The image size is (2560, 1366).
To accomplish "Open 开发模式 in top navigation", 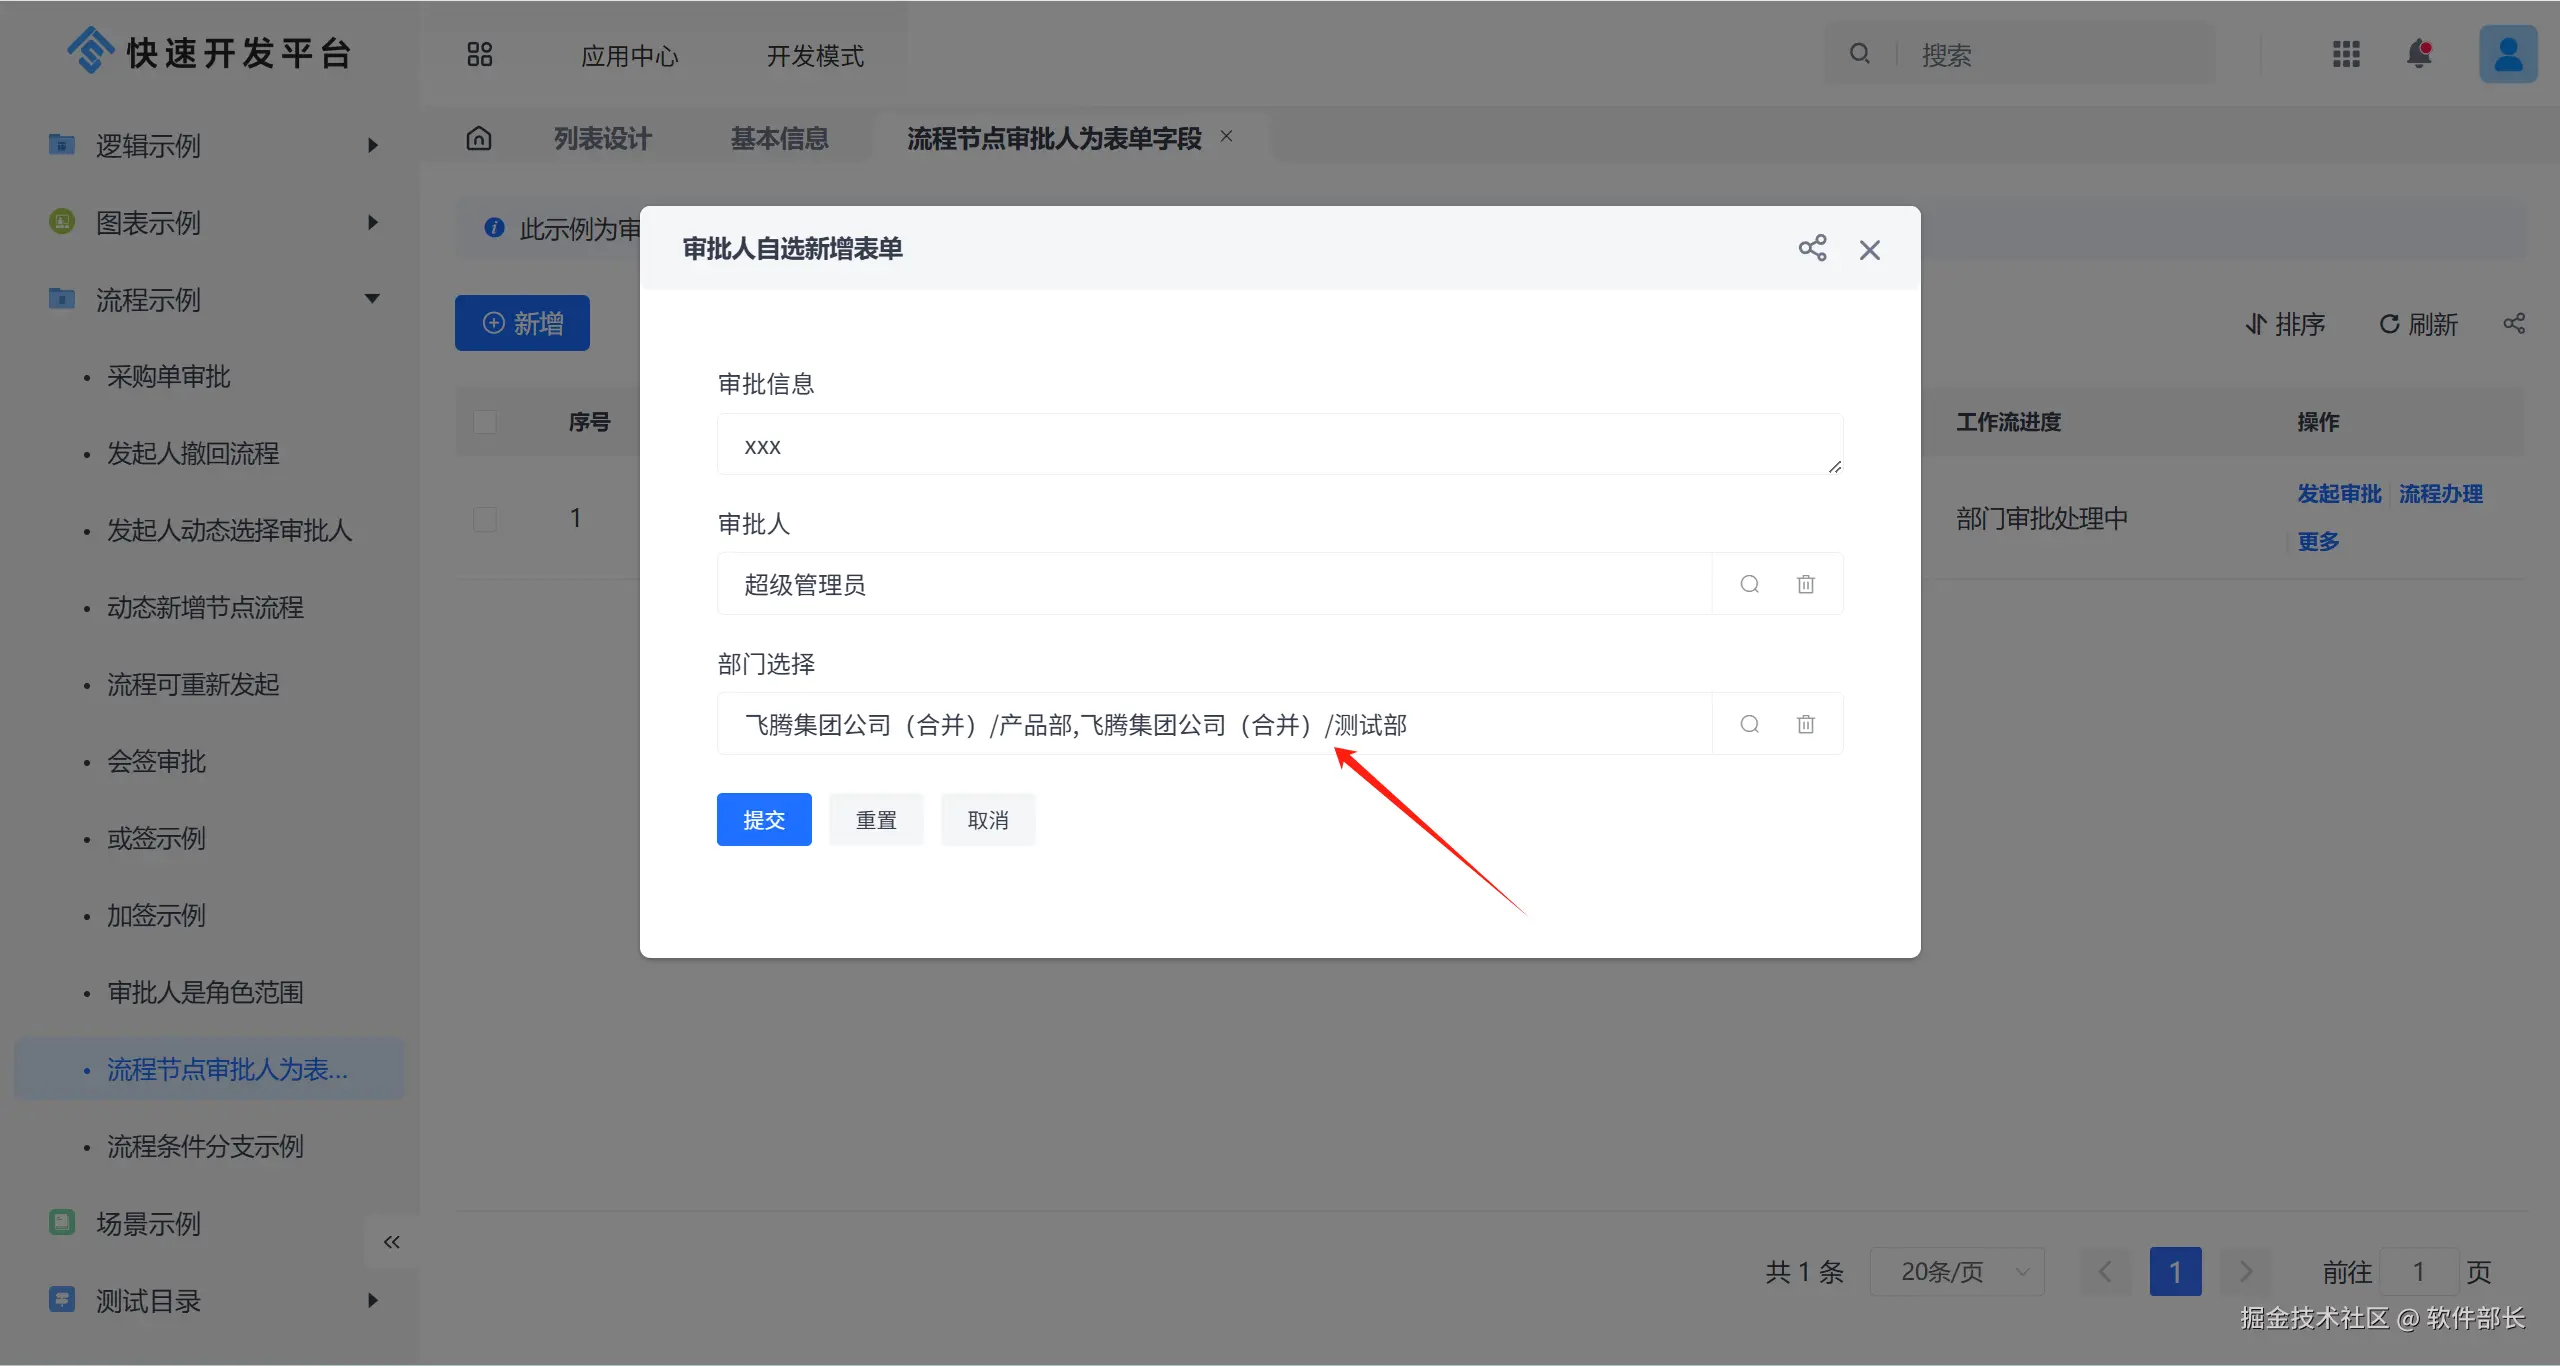I will [814, 56].
